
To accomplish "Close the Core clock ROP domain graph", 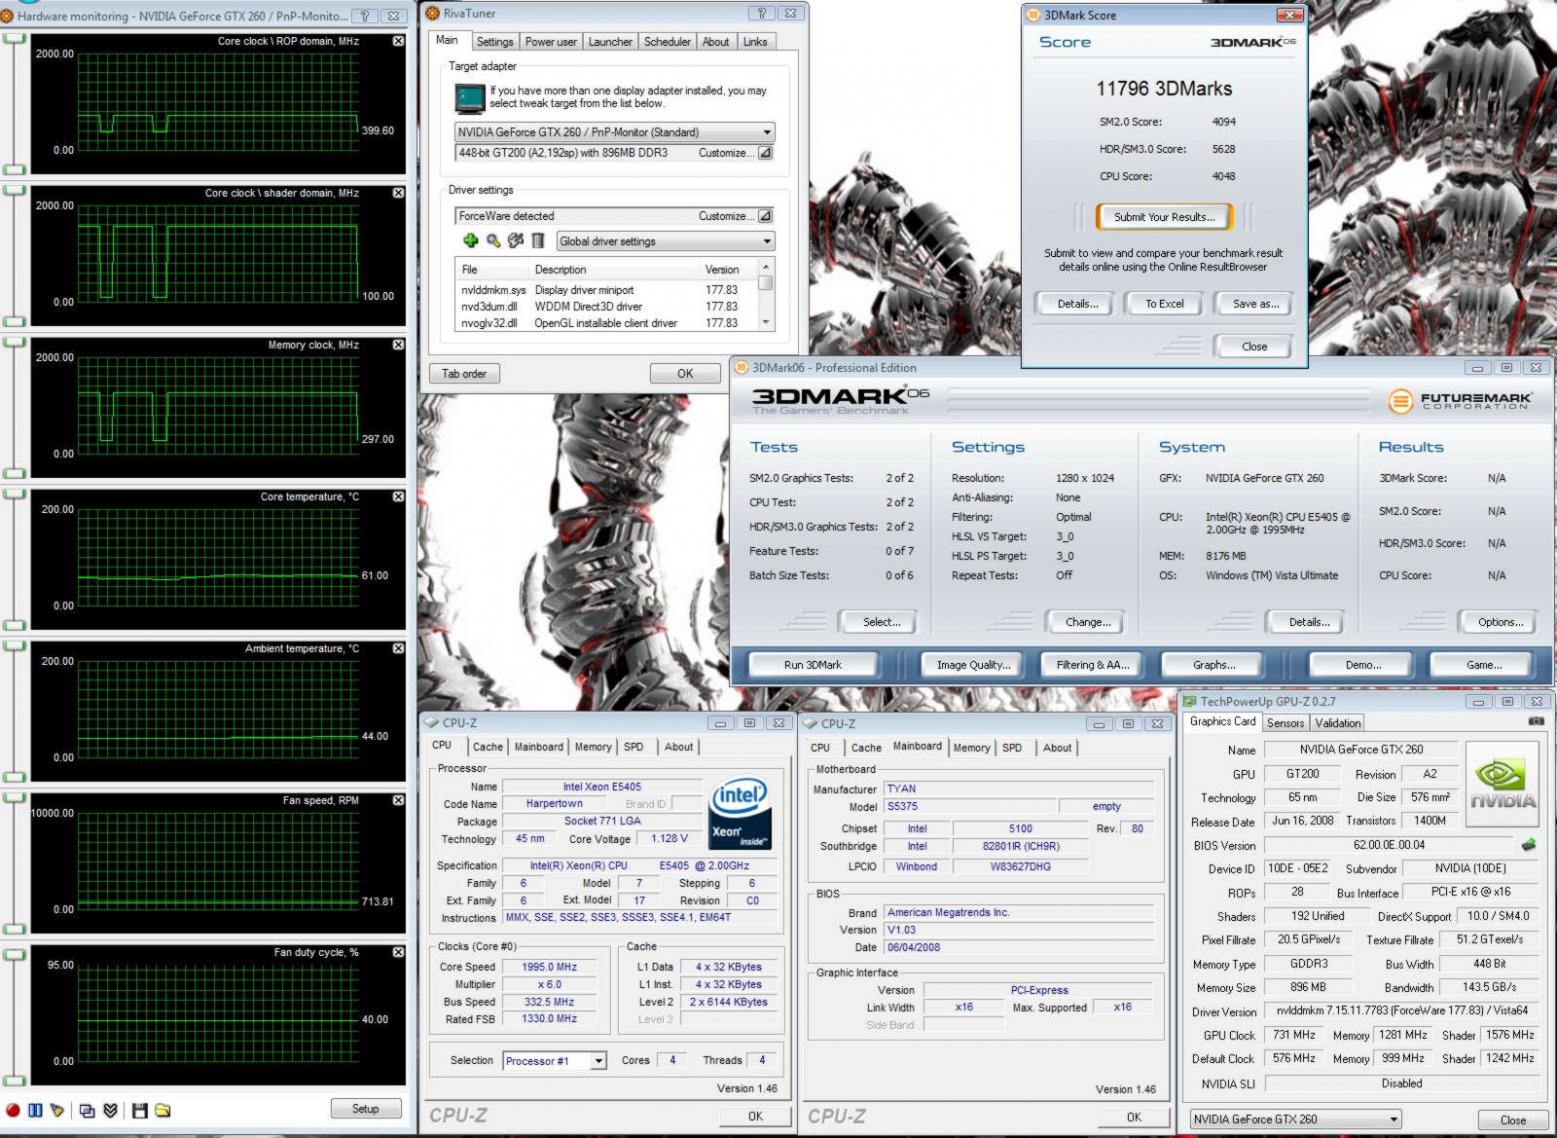I will tap(398, 41).
